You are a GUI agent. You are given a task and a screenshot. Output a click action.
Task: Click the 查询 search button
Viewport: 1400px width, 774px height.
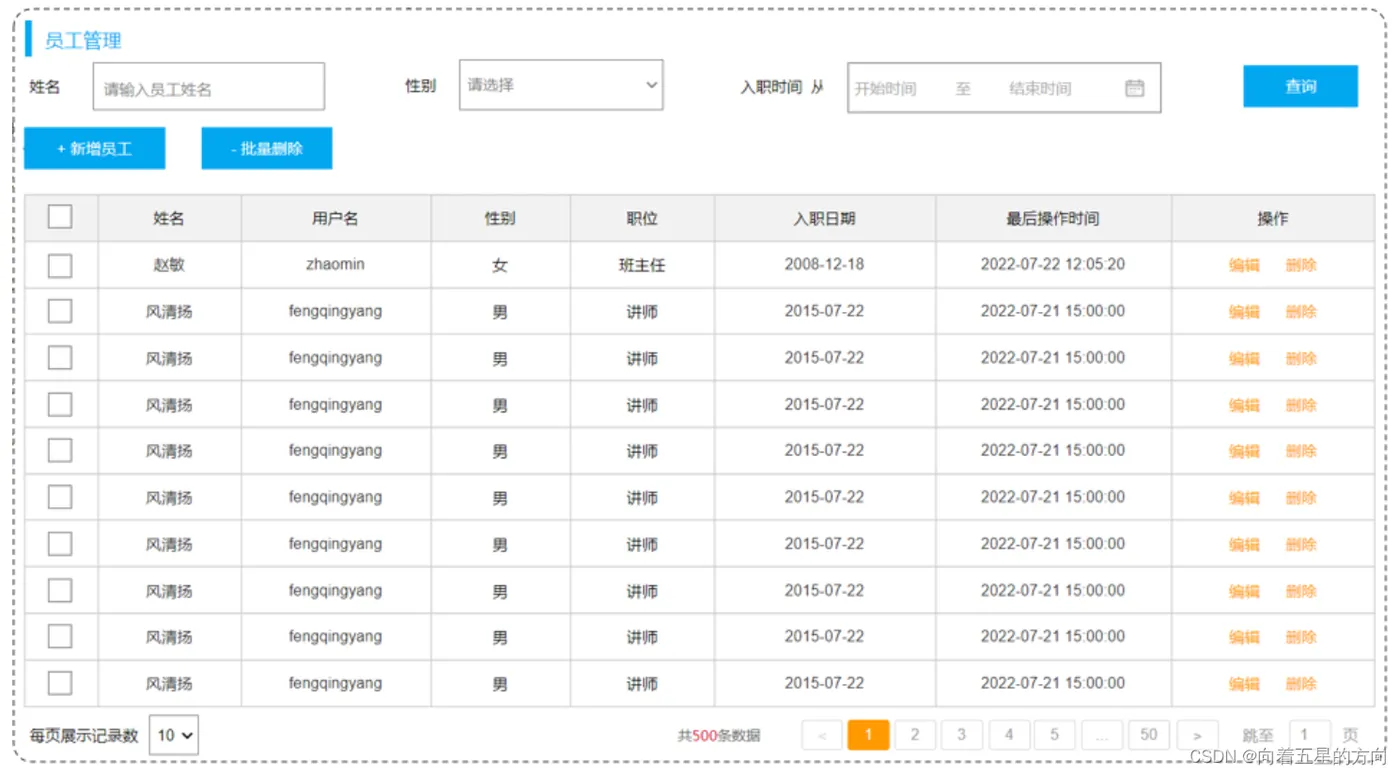1300,87
